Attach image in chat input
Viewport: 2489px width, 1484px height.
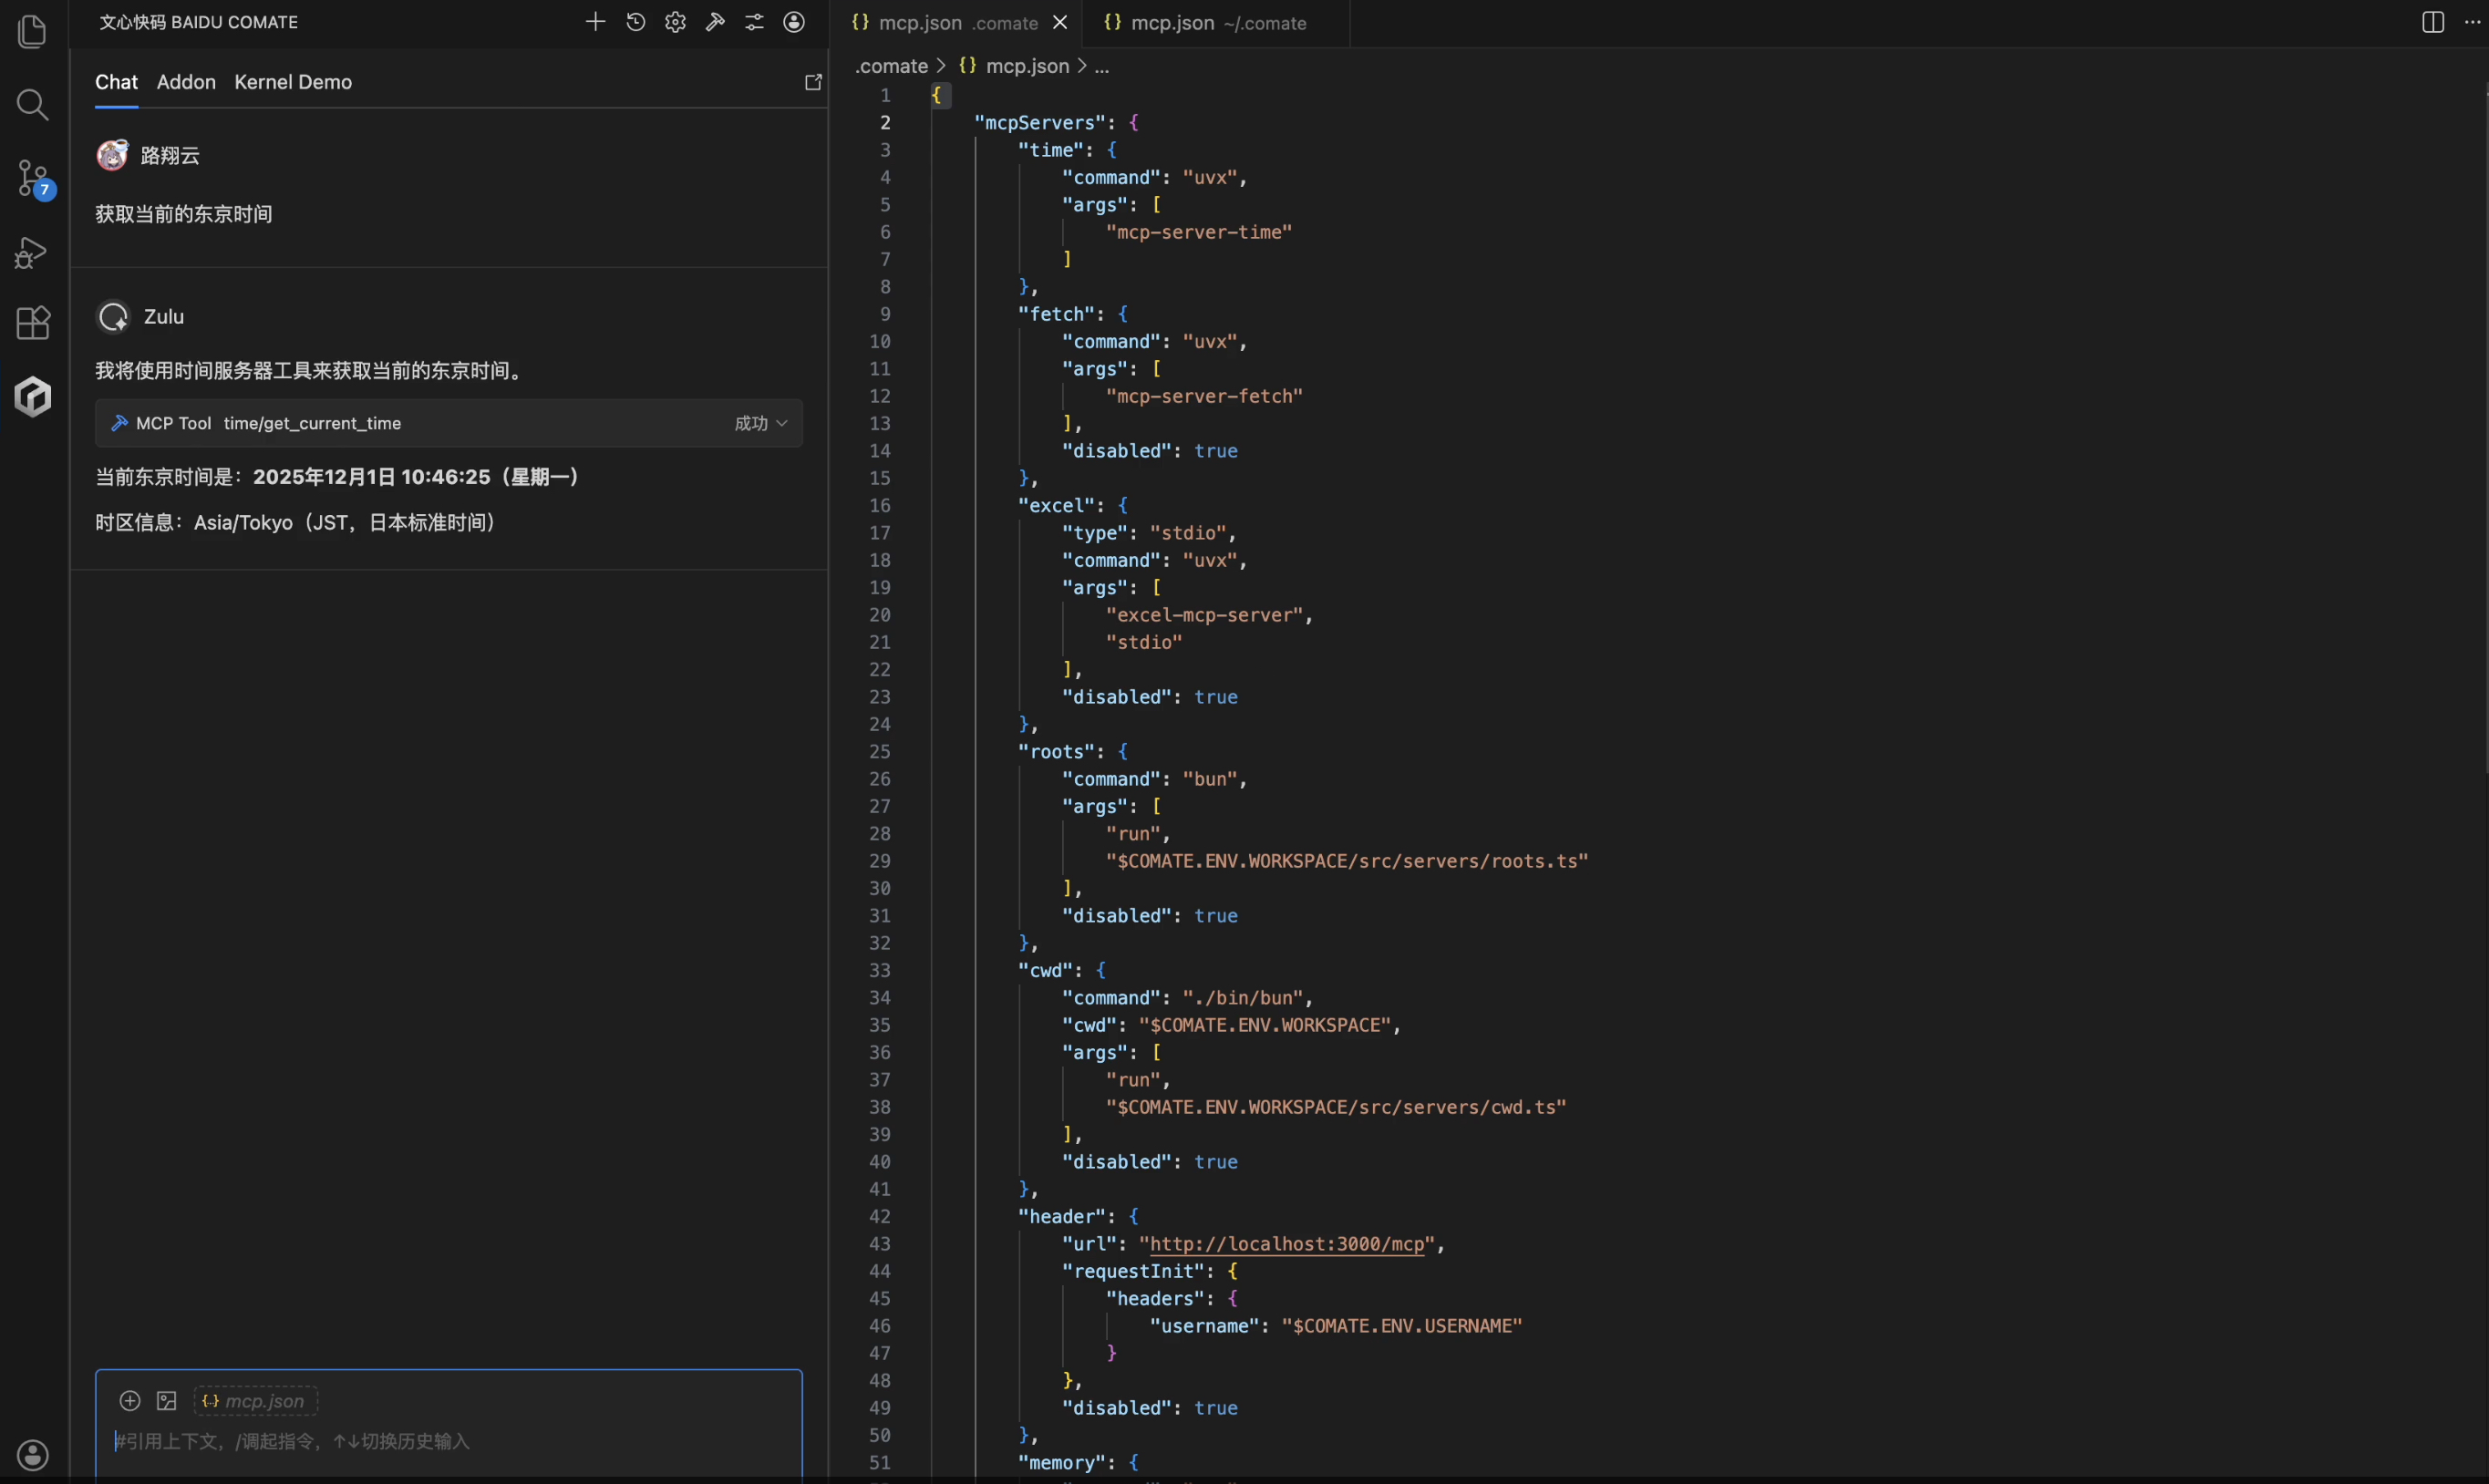coord(167,1401)
